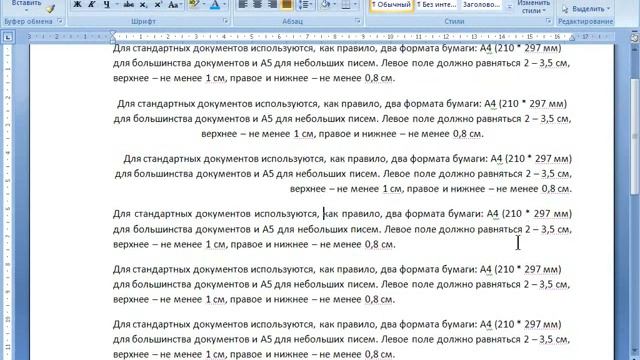Viewport: 640px width, 360px height.
Task: Apply paragraph shading fill
Action: pos(326,5)
